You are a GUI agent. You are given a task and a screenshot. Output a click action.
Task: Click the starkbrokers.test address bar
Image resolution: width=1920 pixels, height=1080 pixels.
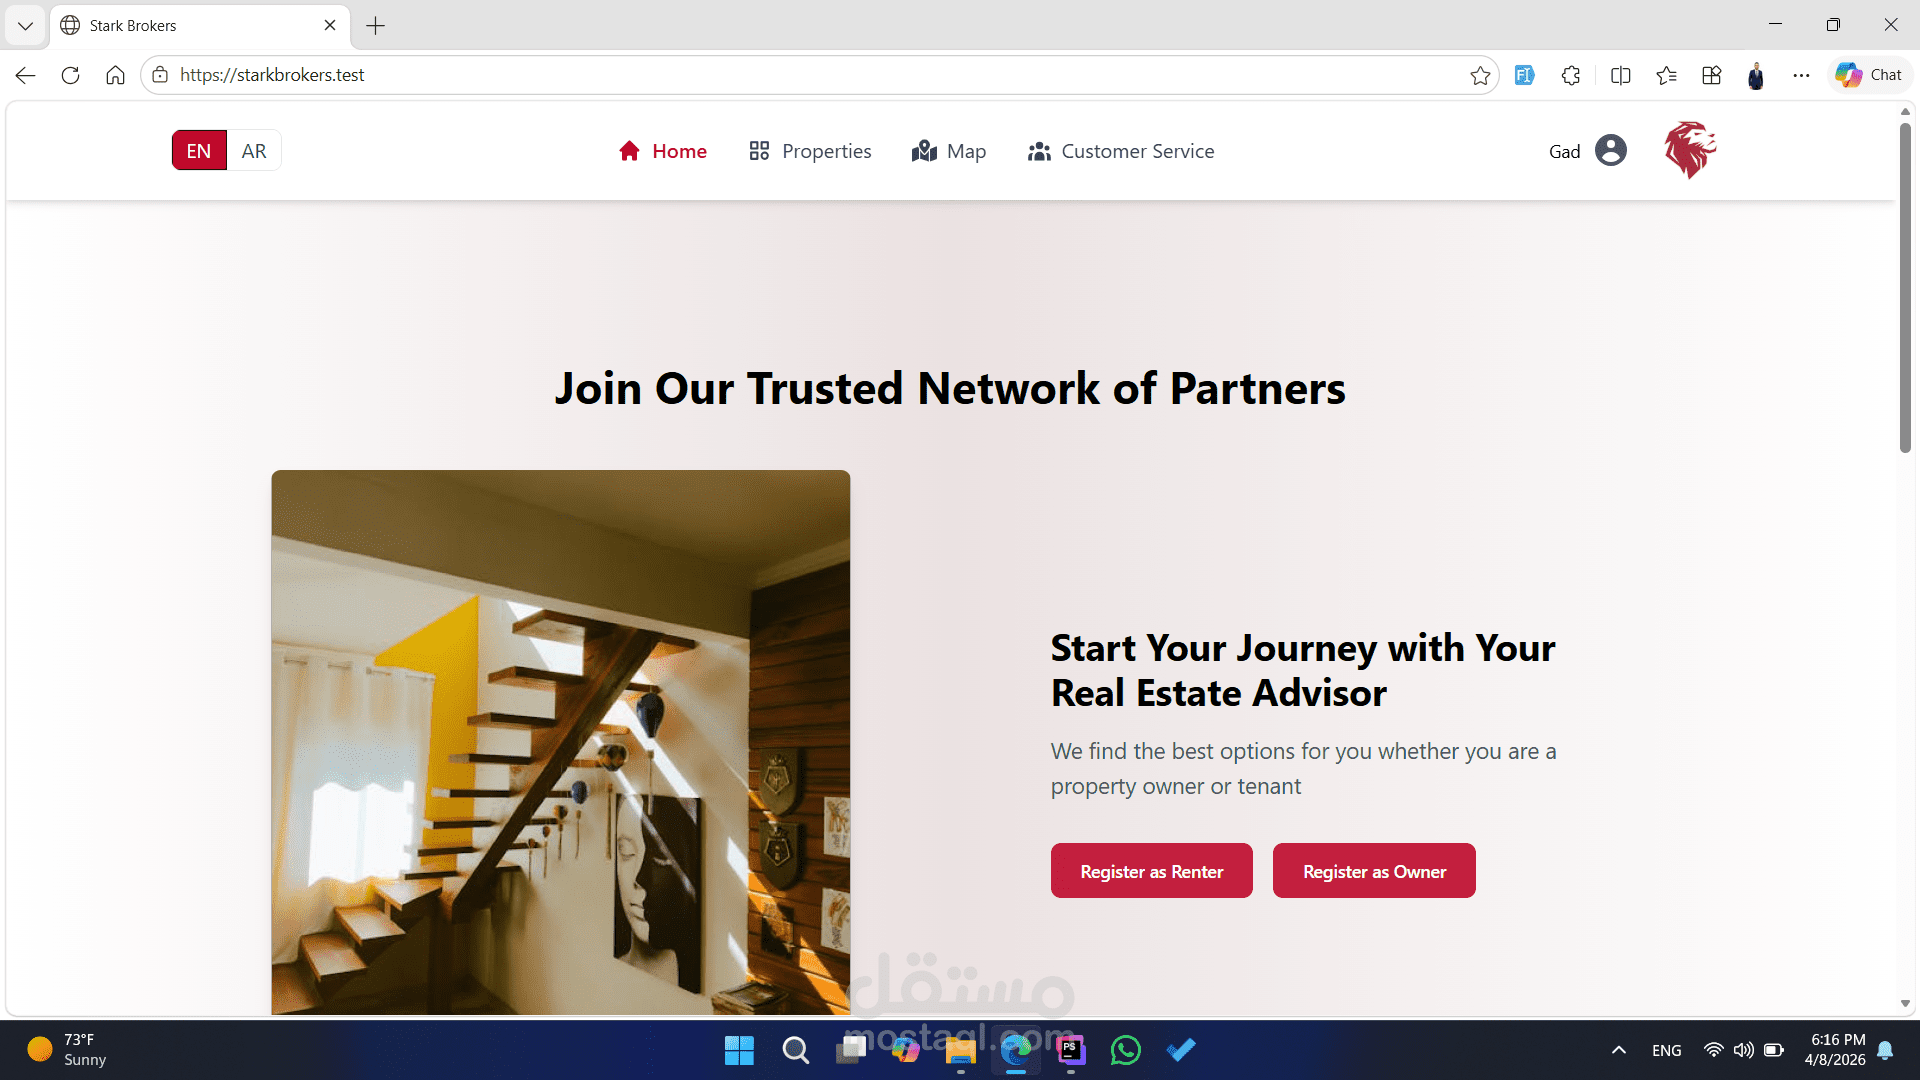point(800,75)
